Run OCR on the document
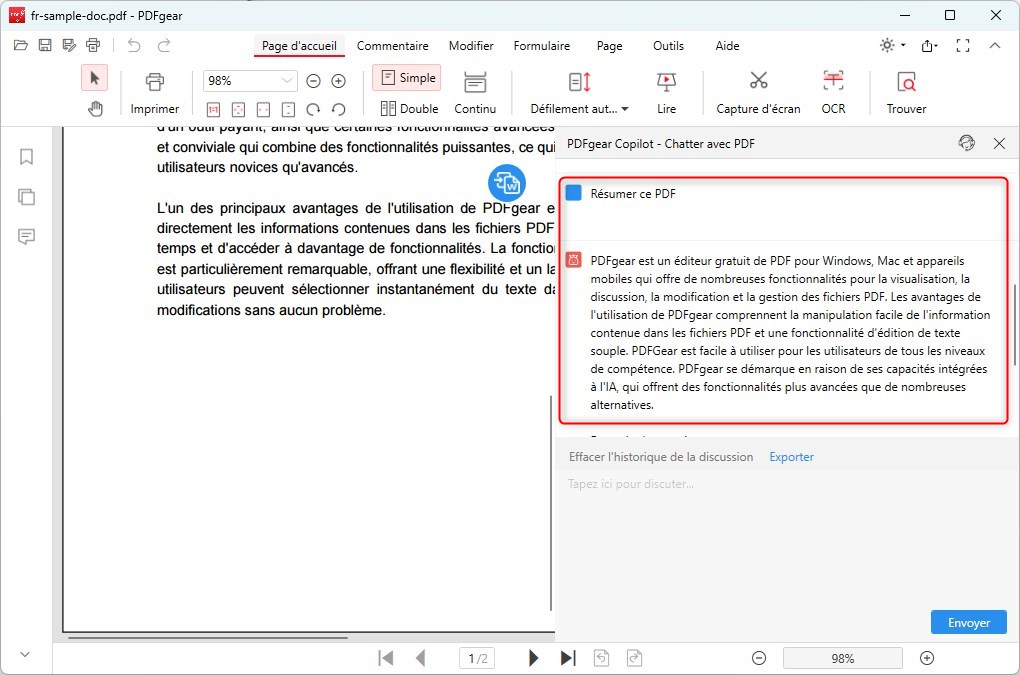The height and width of the screenshot is (675, 1020). 833,91
